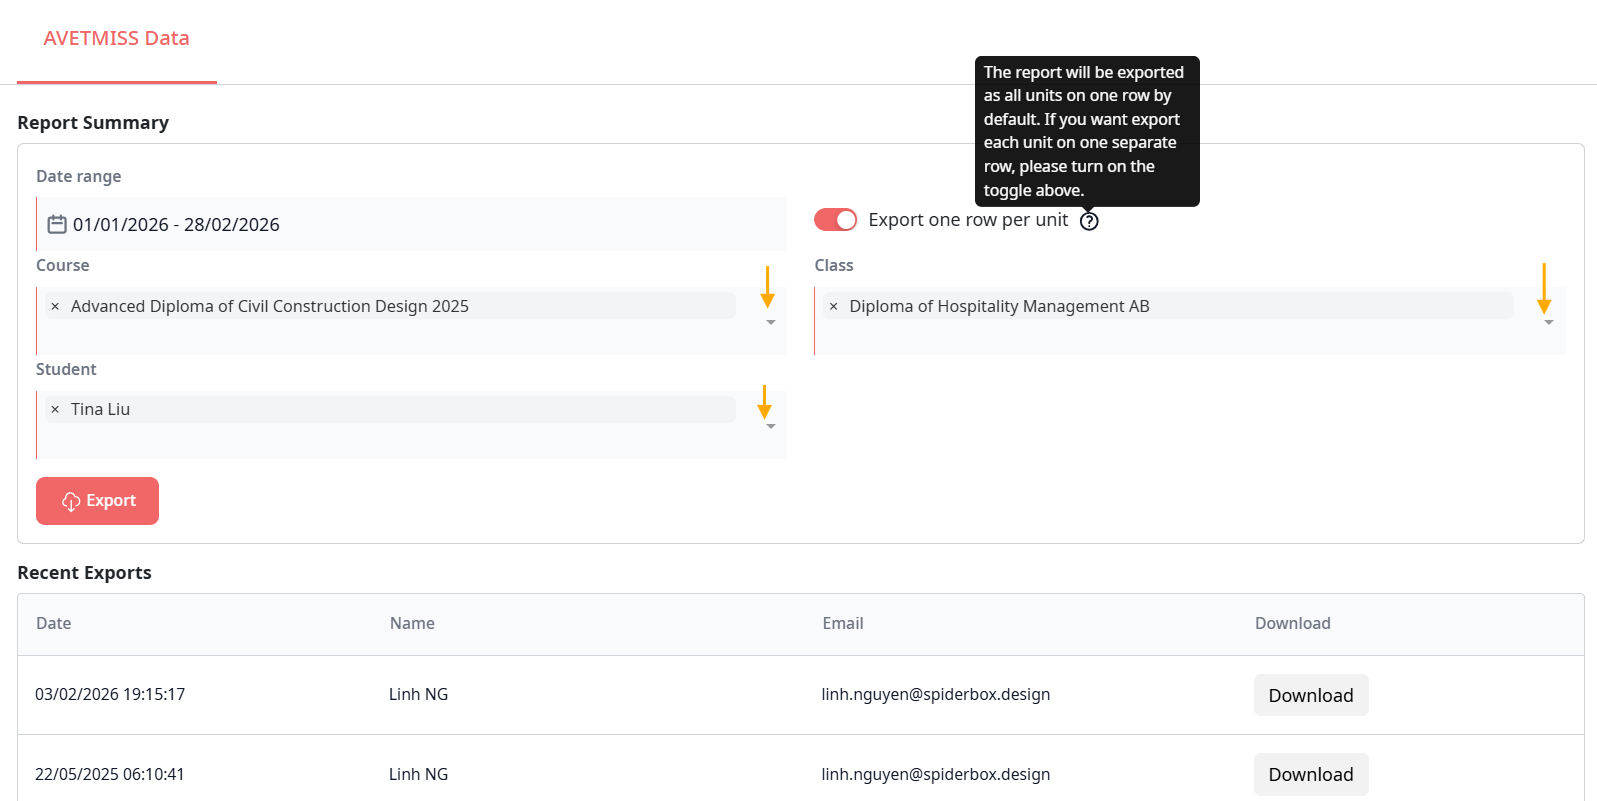Switch to the AVETMISS Data tab
1597x801 pixels.
tap(116, 39)
